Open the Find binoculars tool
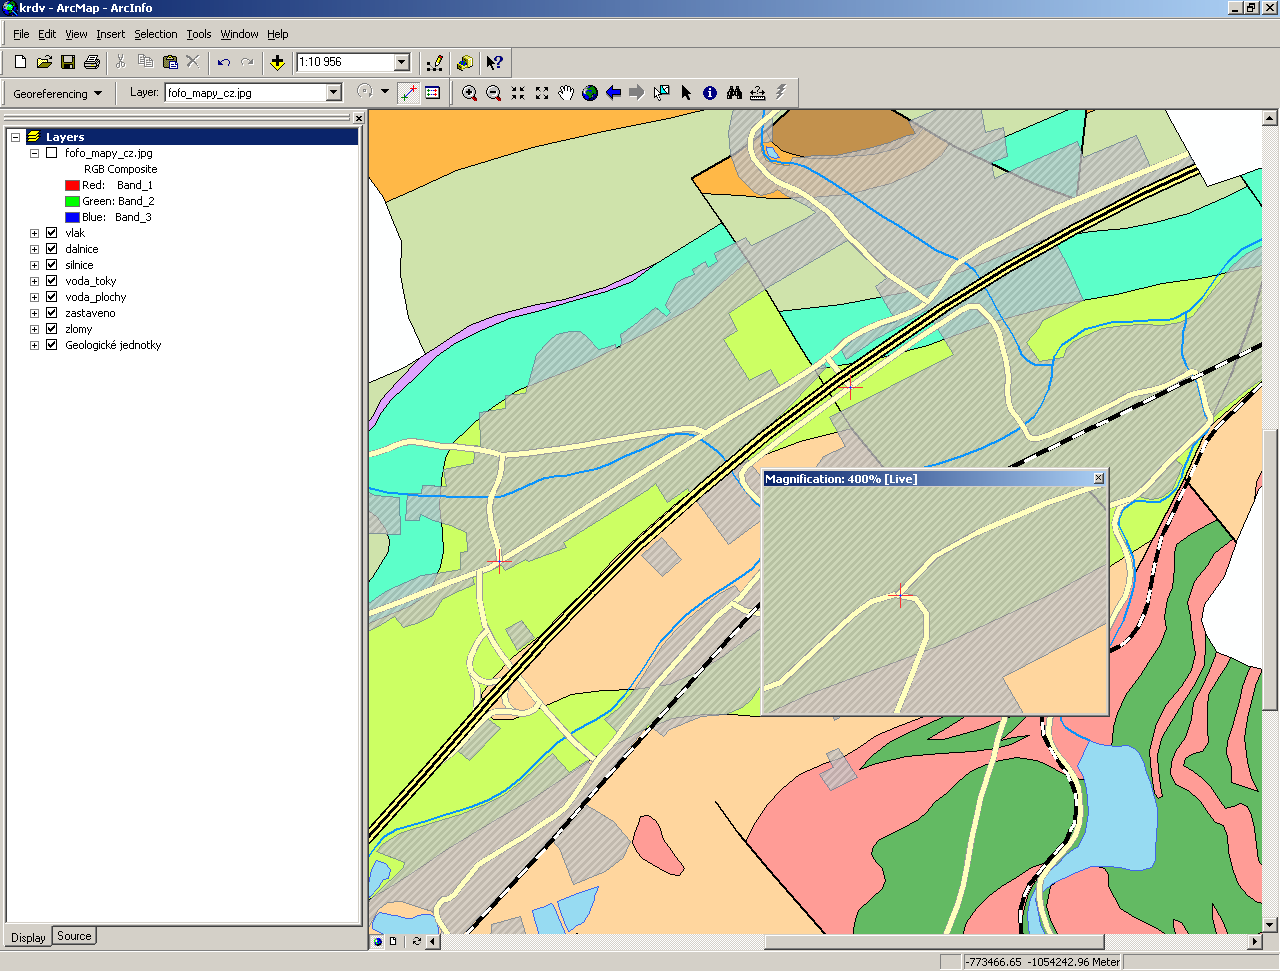This screenshot has width=1280, height=971. point(734,93)
